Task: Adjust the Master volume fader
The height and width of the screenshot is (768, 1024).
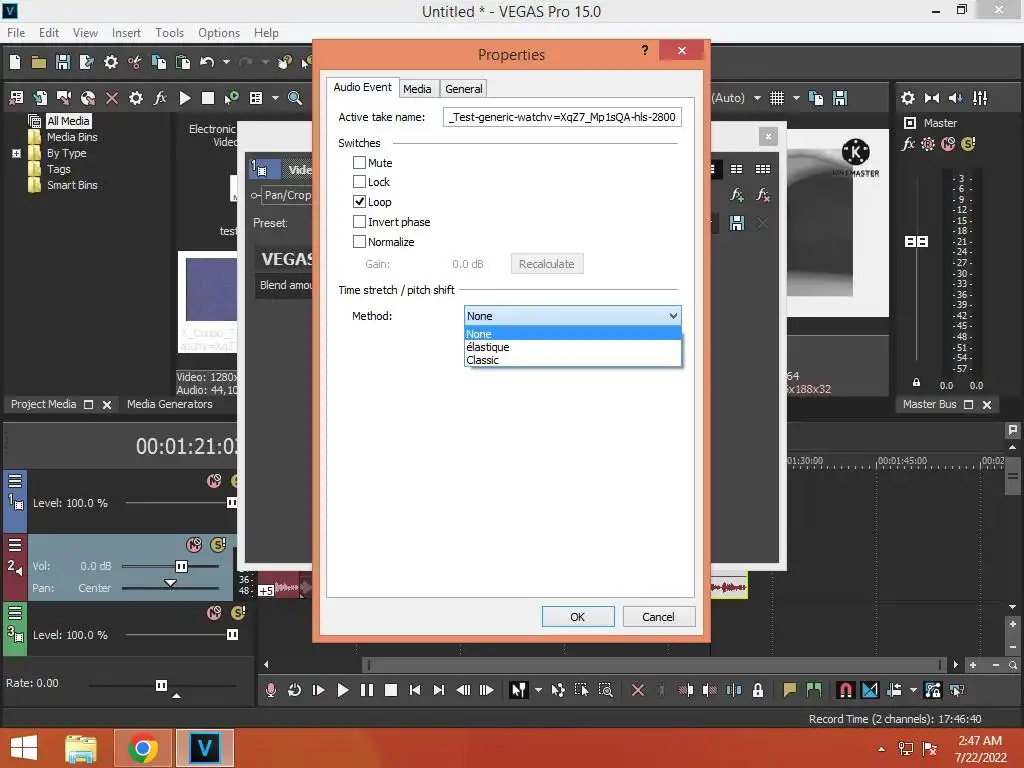Action: click(916, 242)
